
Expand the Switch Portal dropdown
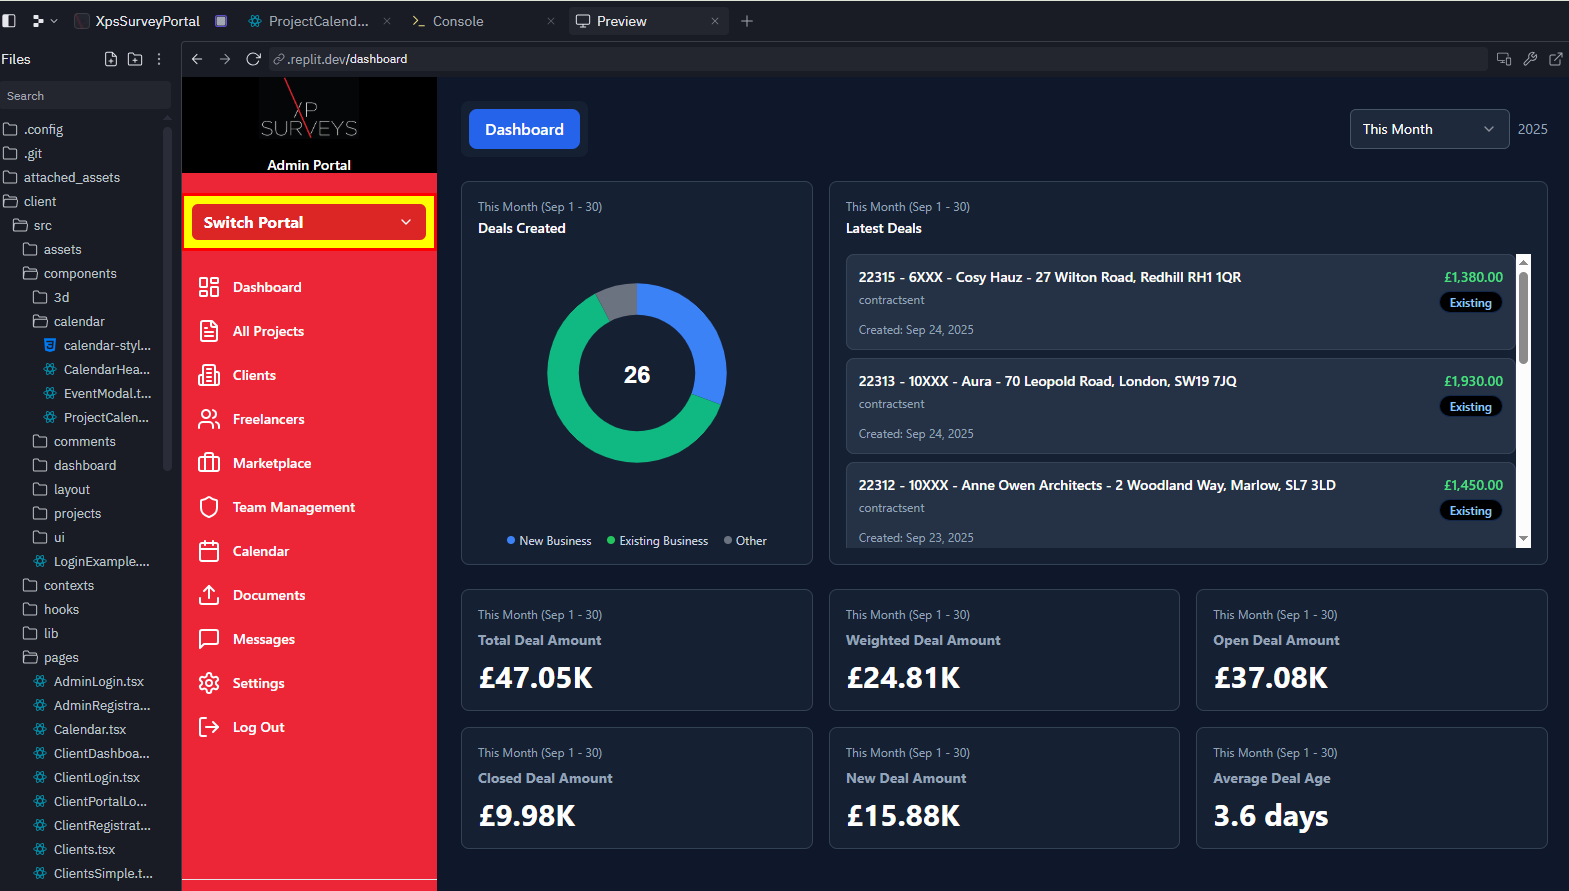(309, 222)
